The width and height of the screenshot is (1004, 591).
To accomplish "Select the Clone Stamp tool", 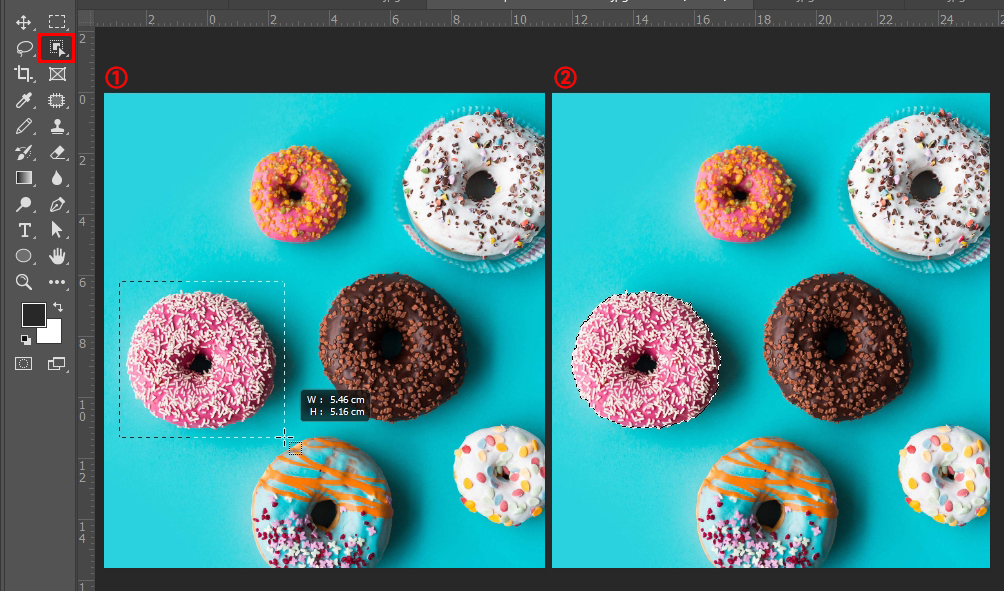I will (x=57, y=126).
